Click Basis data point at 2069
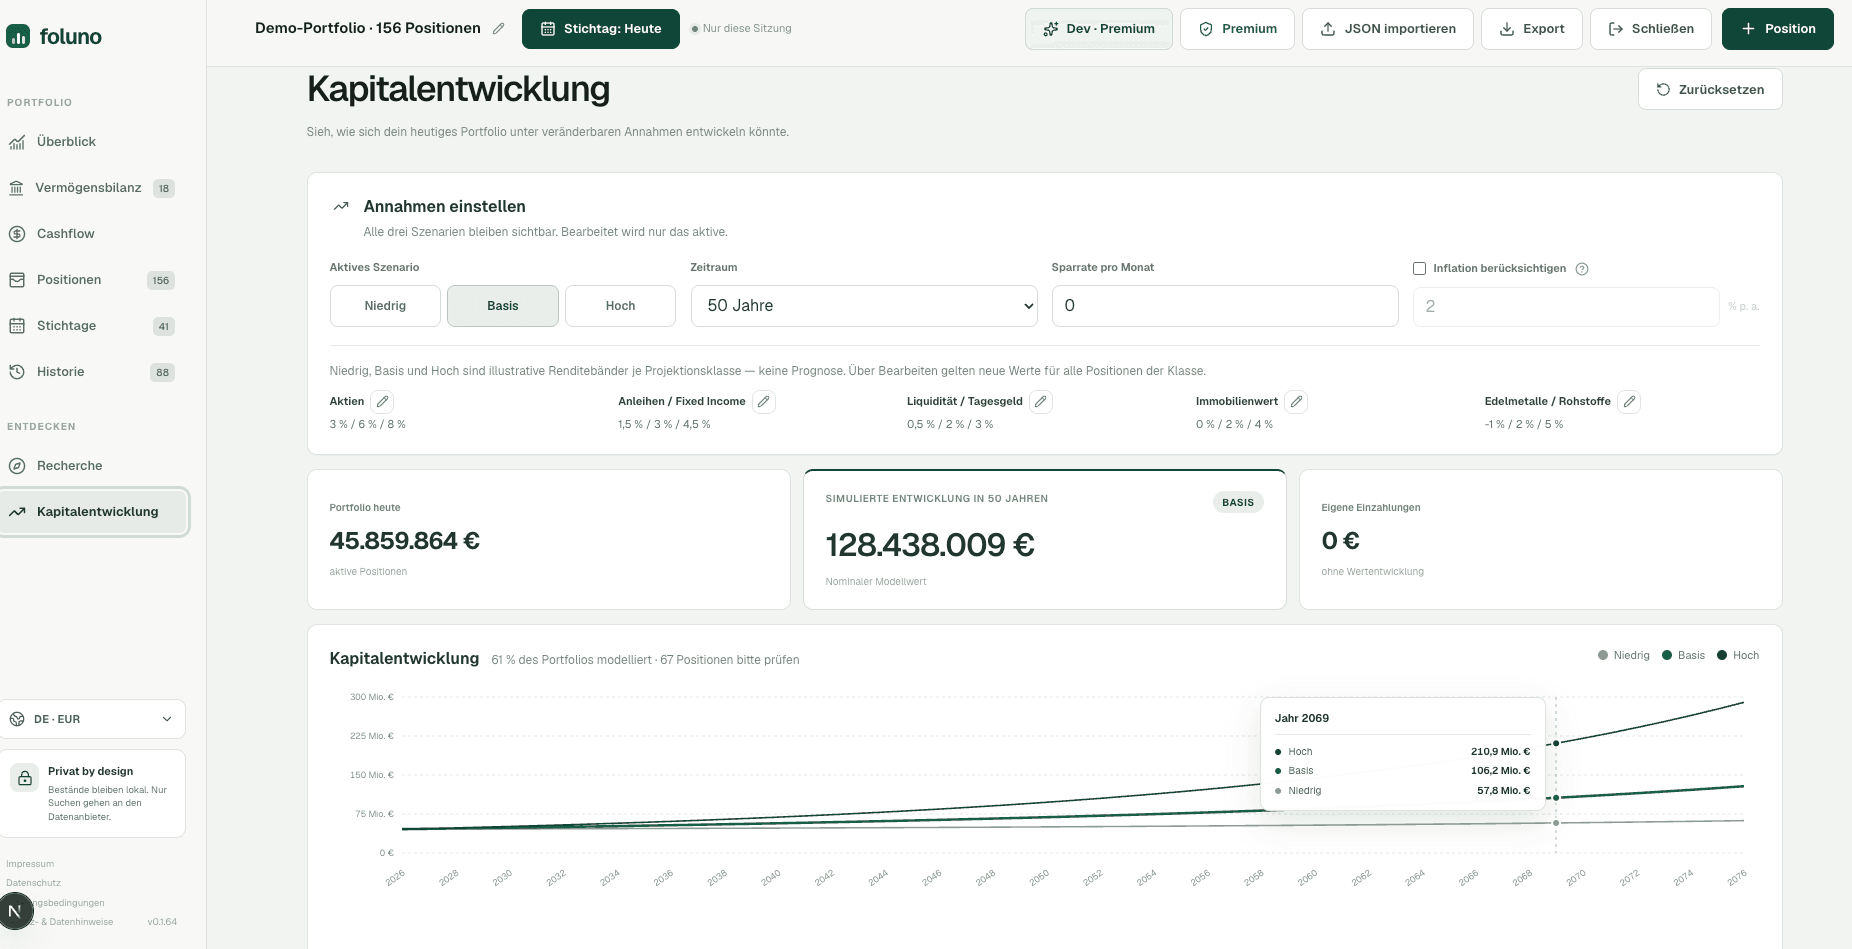The height and width of the screenshot is (949, 1852). pos(1556,798)
